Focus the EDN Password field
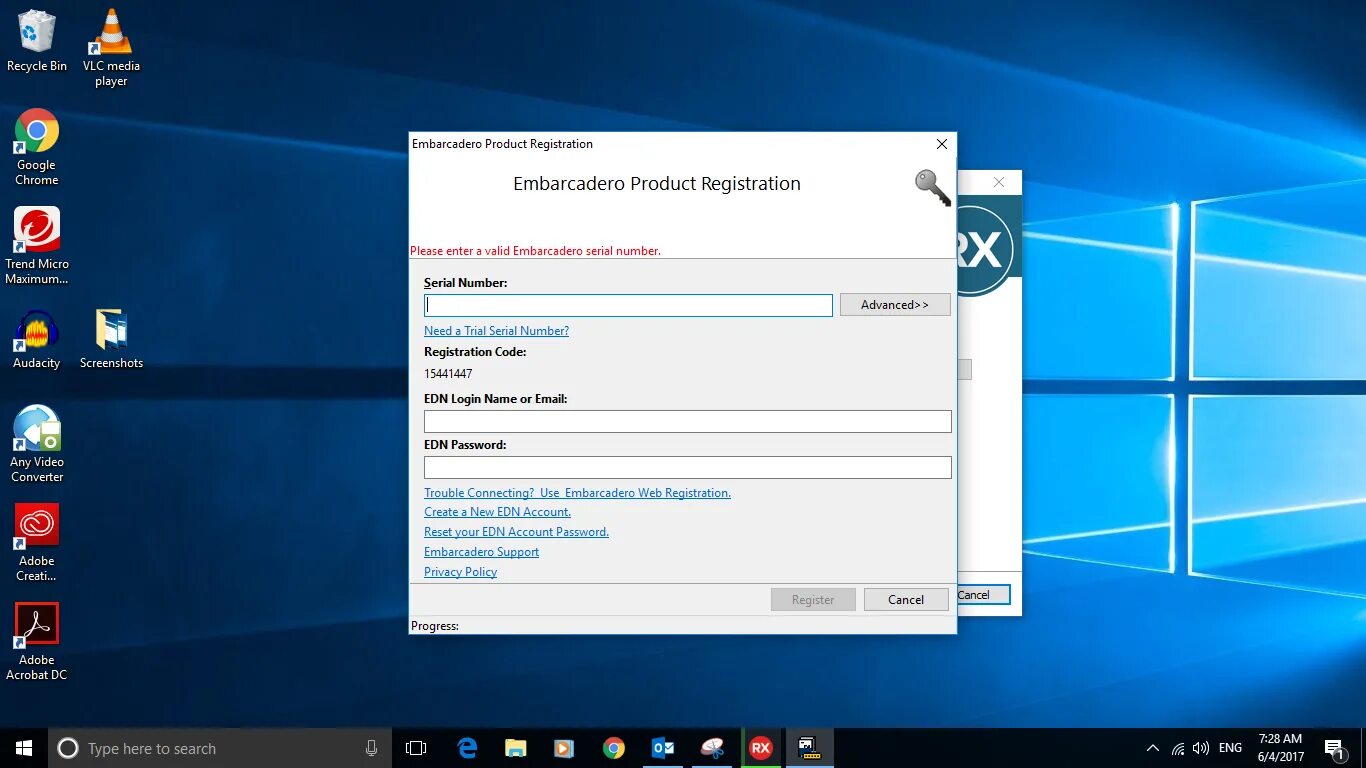 [687, 467]
